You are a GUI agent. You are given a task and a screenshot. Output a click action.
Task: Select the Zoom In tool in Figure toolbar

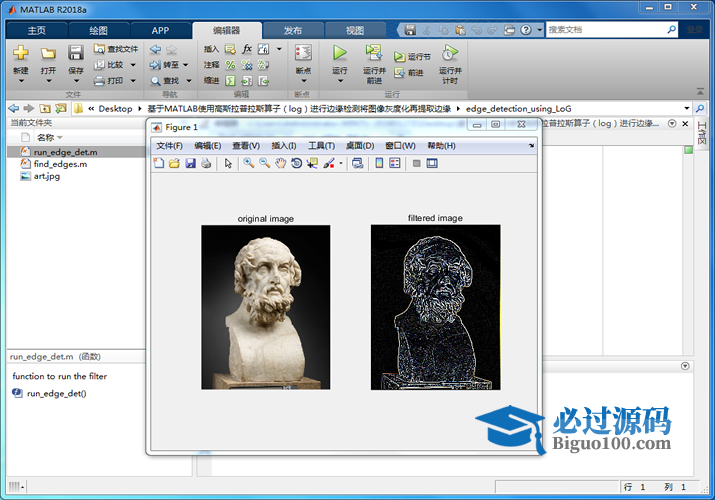(249, 163)
